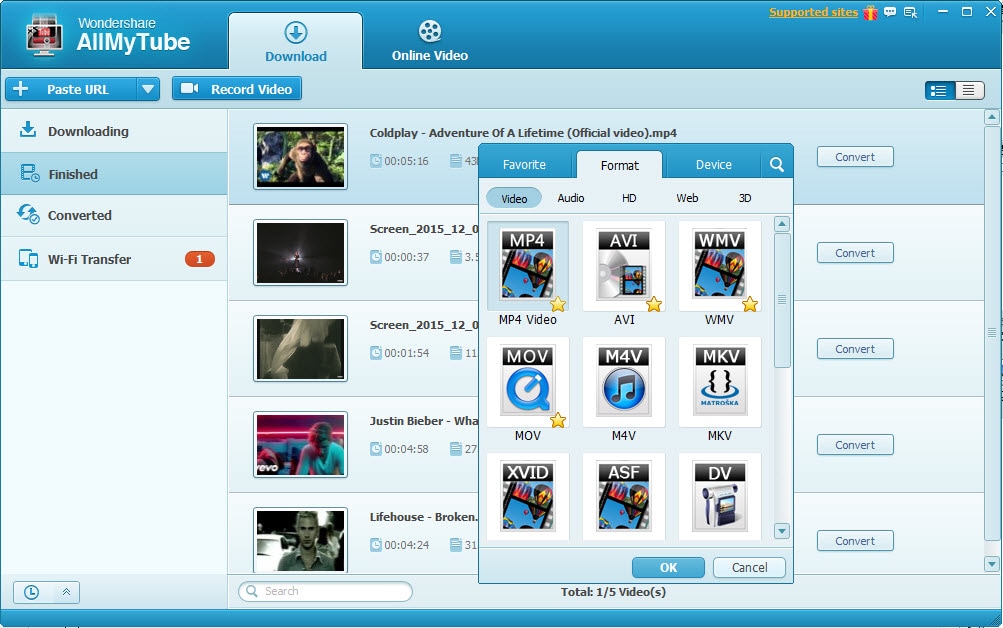Toggle favorite star on MOV
The image size is (1003, 628).
point(558,420)
